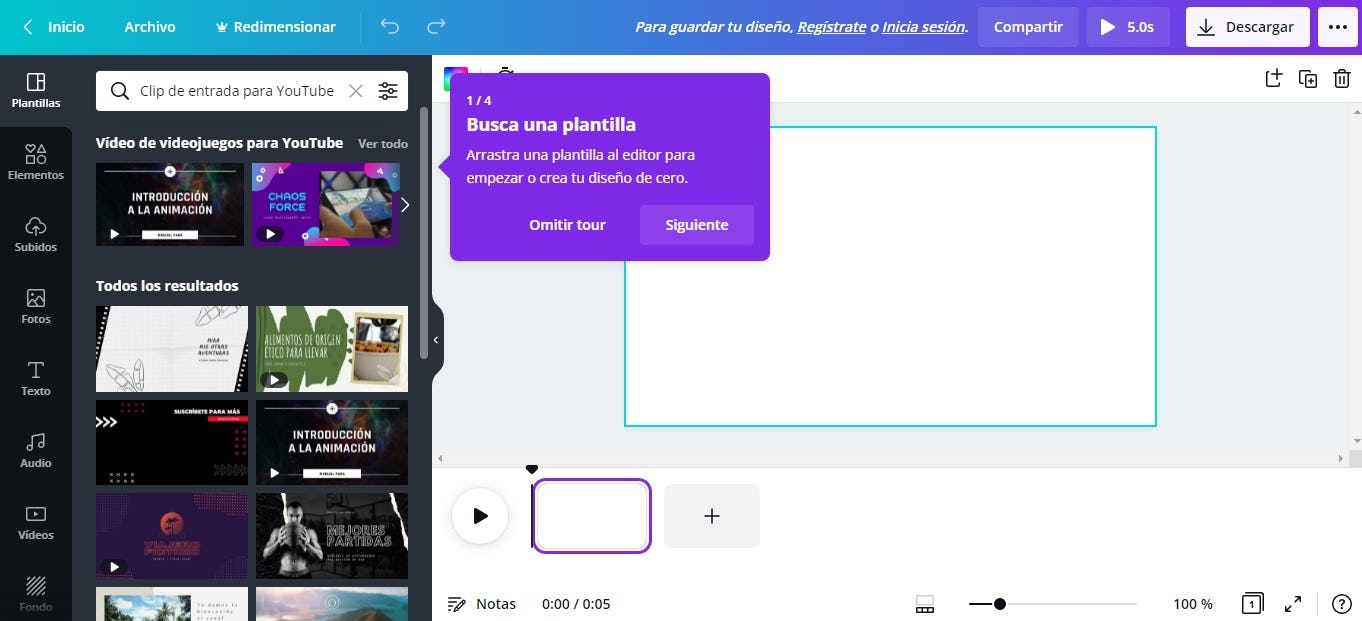Collapse the templates side panel
Viewport: 1362px width, 621px height.
point(435,340)
